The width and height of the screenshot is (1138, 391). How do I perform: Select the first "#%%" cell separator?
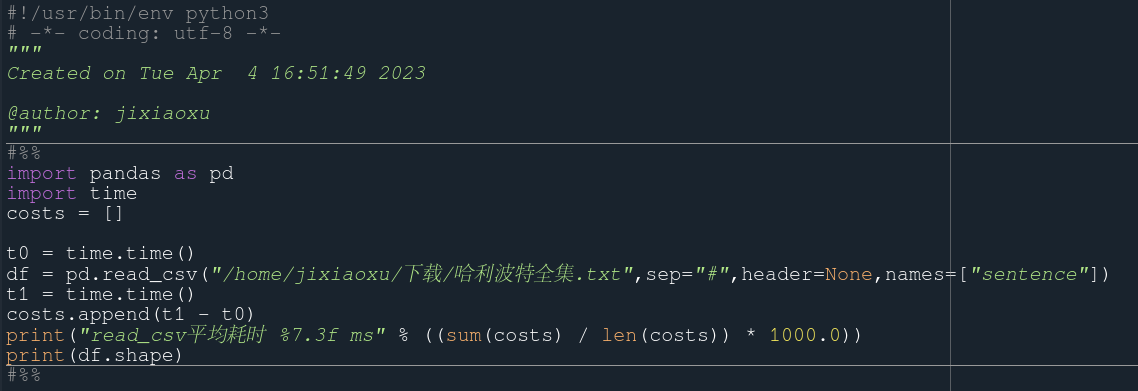click(24, 153)
